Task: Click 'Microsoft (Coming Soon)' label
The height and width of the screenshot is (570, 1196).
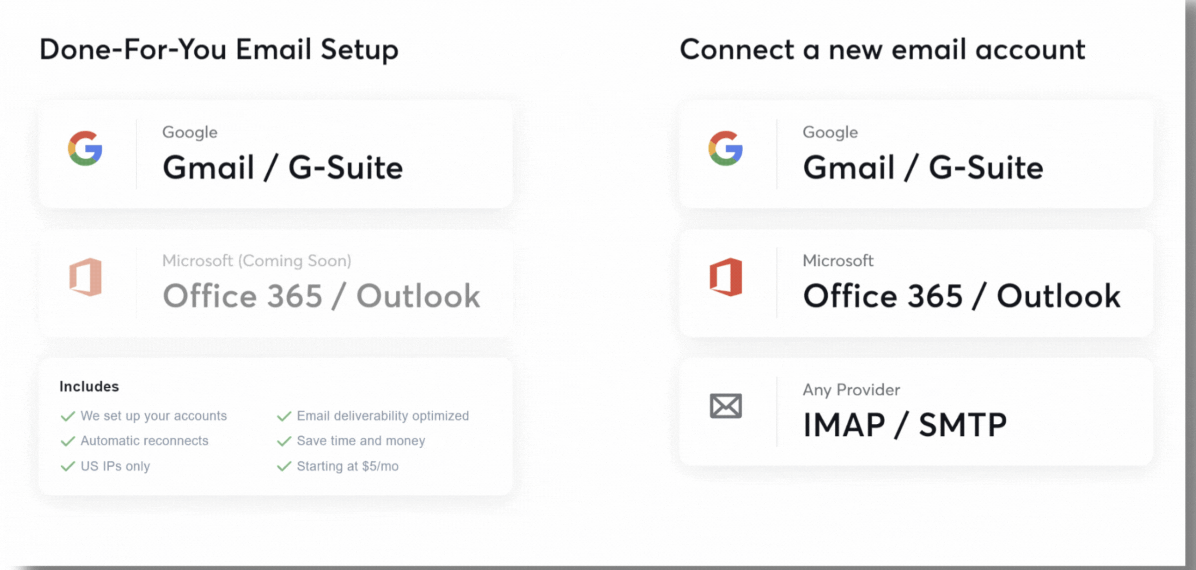Action: click(257, 262)
